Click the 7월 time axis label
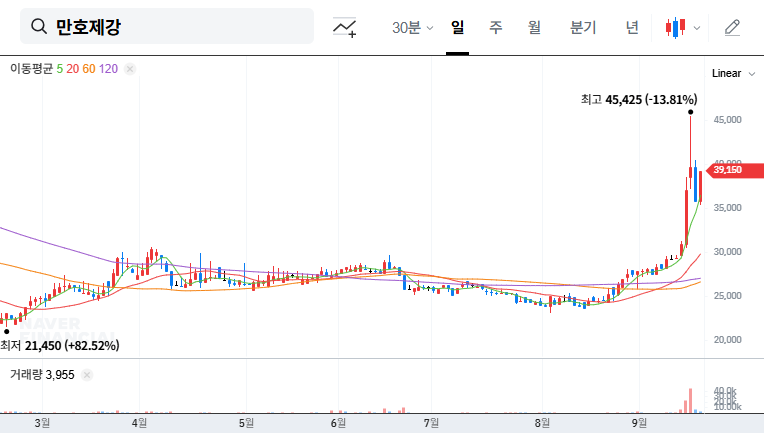The width and height of the screenshot is (764, 433). pos(431,423)
